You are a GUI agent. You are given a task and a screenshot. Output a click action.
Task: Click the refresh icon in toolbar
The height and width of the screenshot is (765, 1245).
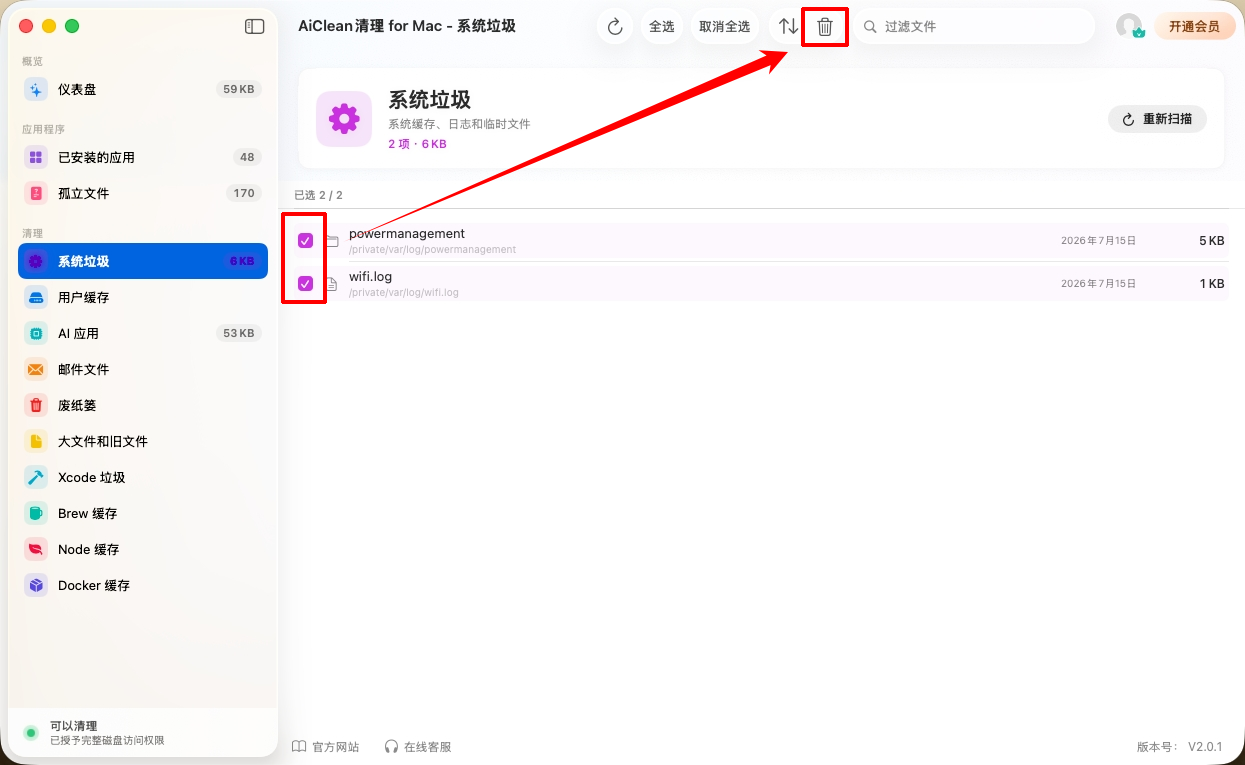click(x=615, y=27)
